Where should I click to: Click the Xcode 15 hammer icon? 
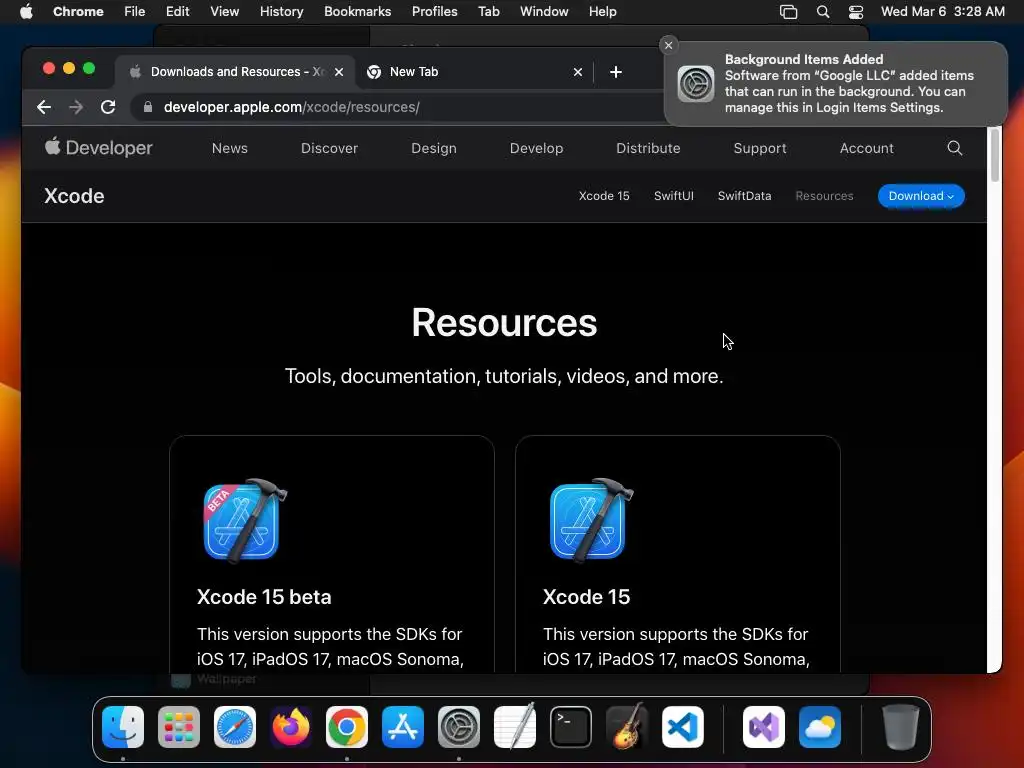click(x=590, y=520)
